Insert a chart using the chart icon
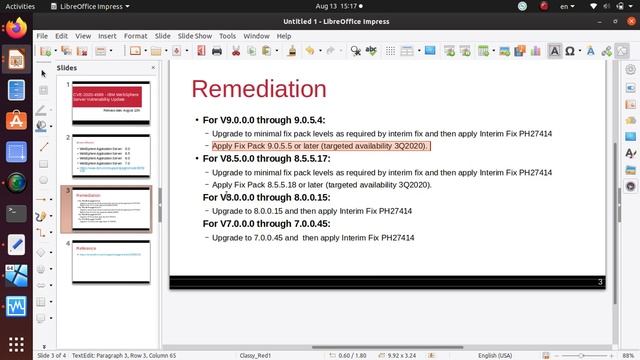 536,51
